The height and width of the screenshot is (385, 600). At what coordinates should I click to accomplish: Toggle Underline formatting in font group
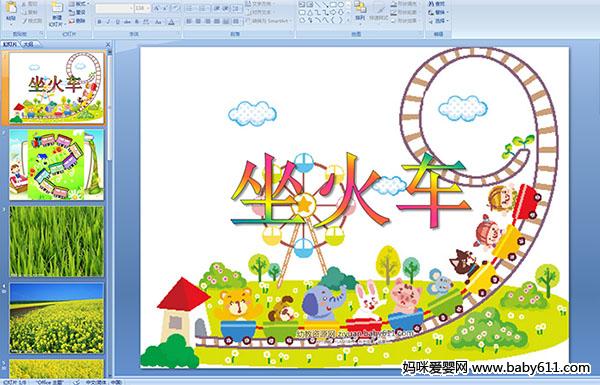click(x=117, y=22)
